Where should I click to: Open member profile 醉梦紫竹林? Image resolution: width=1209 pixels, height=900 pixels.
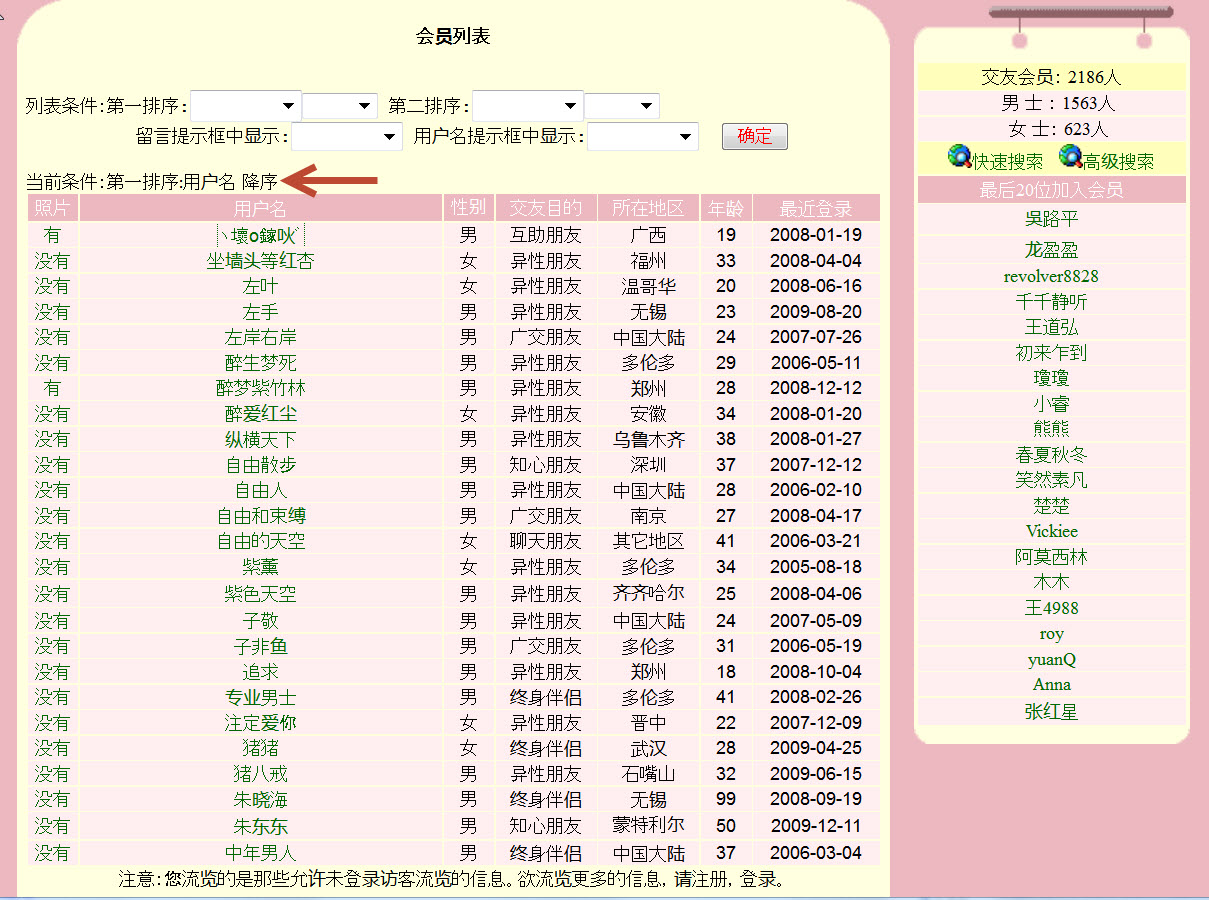tap(260, 388)
